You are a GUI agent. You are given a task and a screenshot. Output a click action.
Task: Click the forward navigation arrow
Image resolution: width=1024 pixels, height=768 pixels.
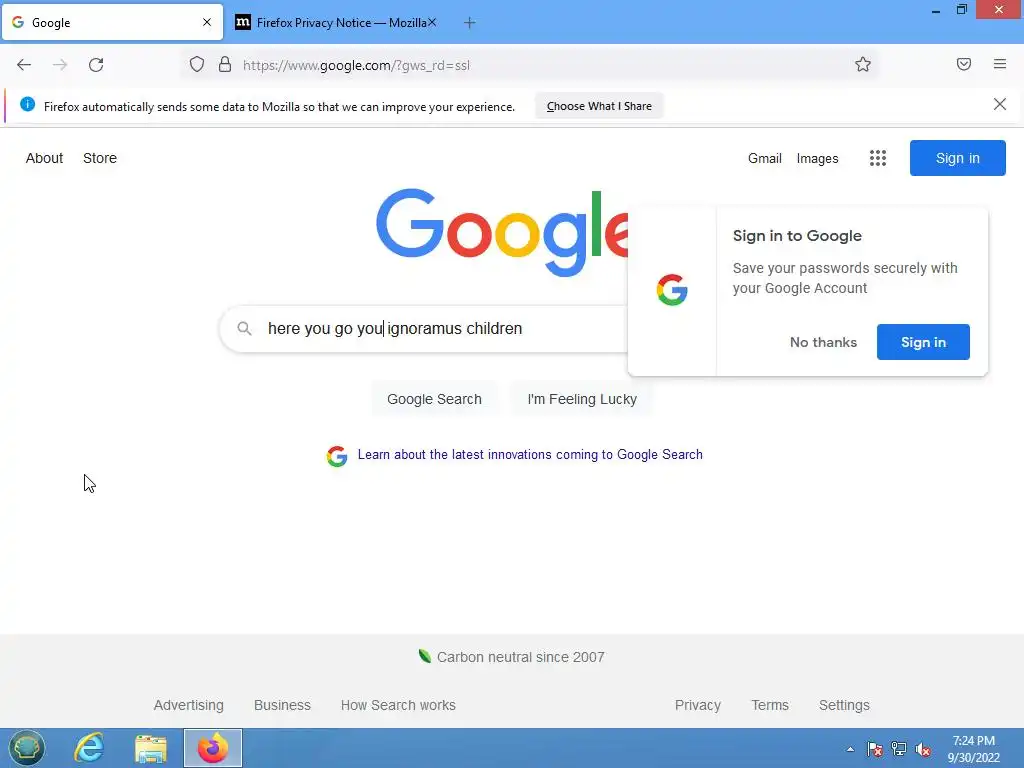60,65
